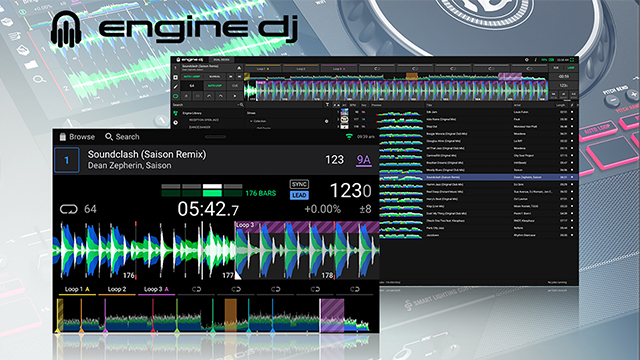The width and height of the screenshot is (640, 360).
Task: Open the Browse library icon
Action: click(62, 137)
